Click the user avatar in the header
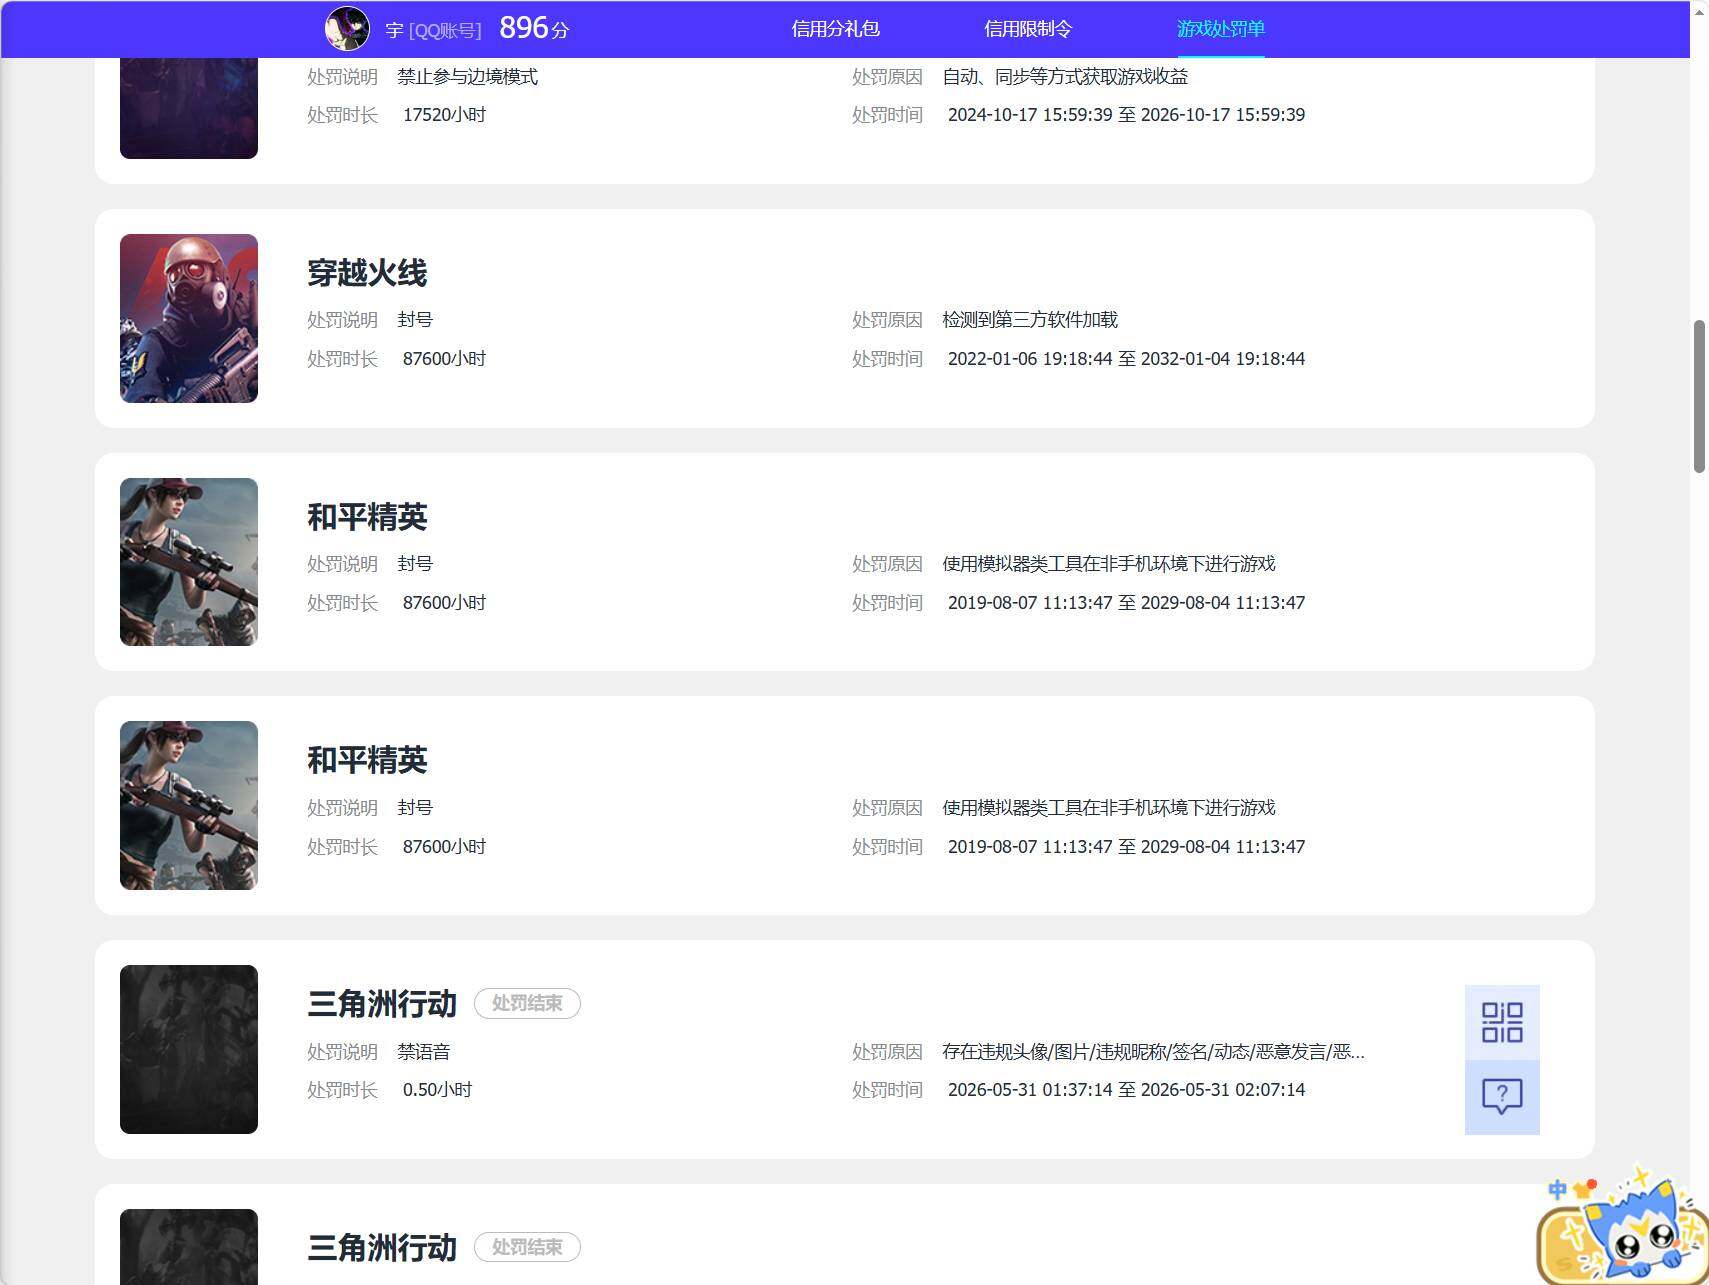The width and height of the screenshot is (1709, 1285). [347, 29]
